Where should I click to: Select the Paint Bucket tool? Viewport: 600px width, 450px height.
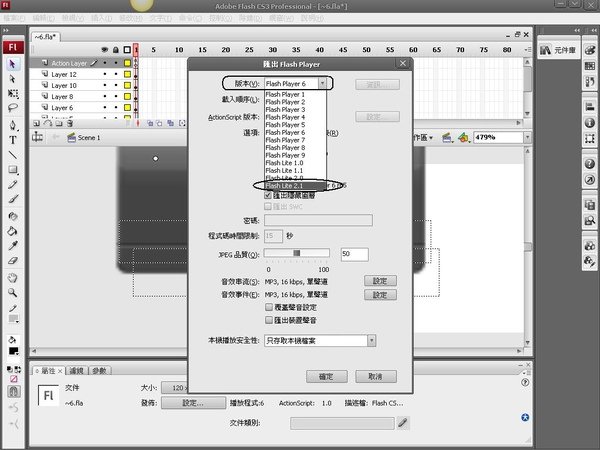[13, 231]
